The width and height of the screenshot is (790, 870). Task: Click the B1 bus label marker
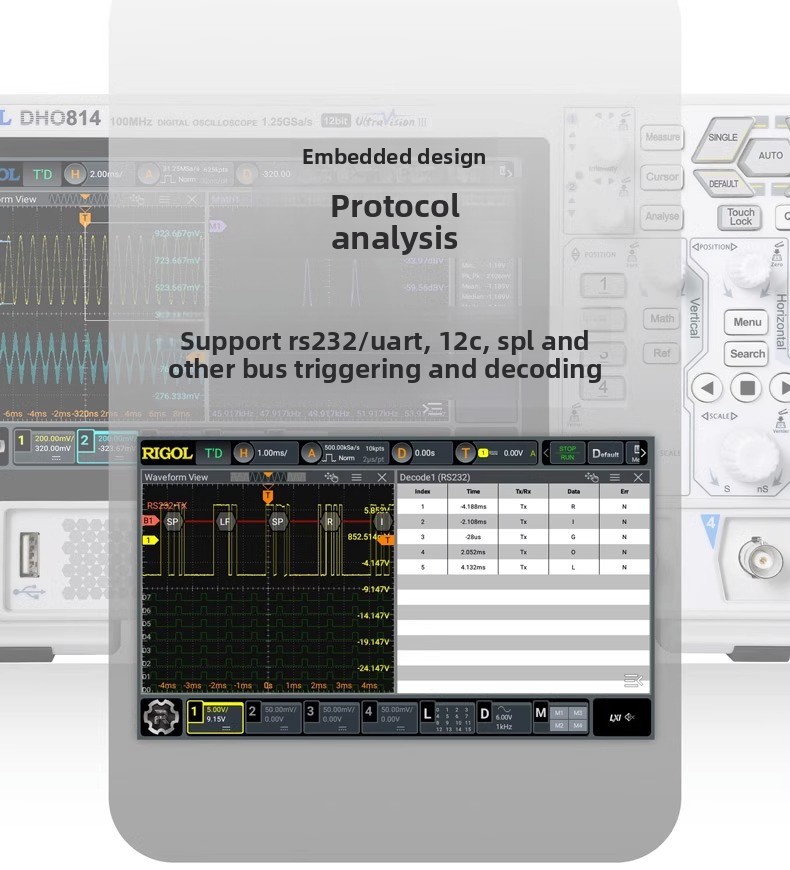click(x=150, y=520)
